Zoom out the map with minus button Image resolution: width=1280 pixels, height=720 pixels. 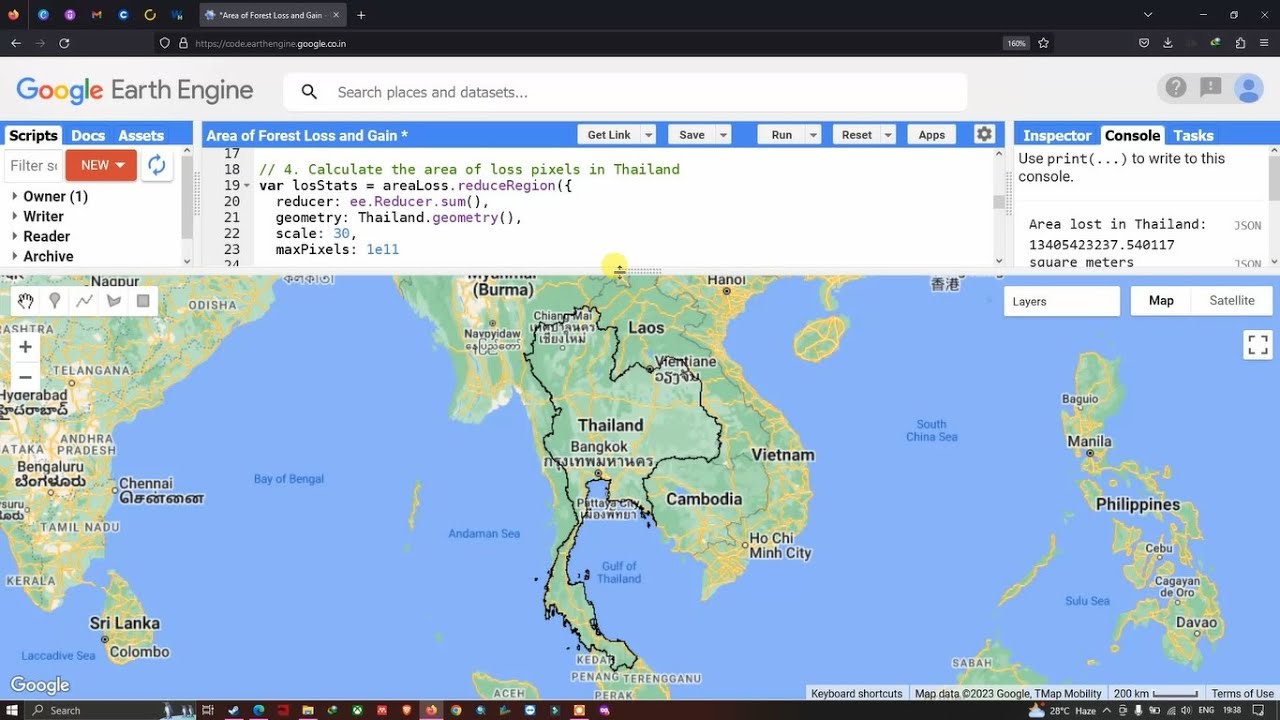tap(26, 377)
